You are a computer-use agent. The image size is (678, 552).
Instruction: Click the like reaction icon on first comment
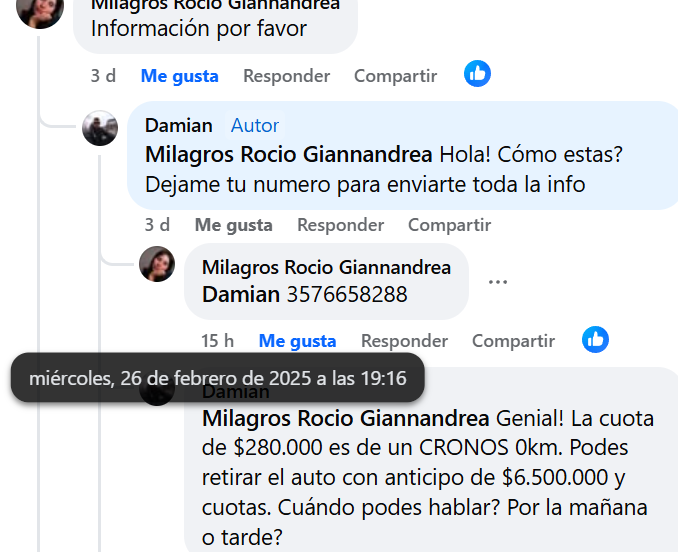[477, 73]
